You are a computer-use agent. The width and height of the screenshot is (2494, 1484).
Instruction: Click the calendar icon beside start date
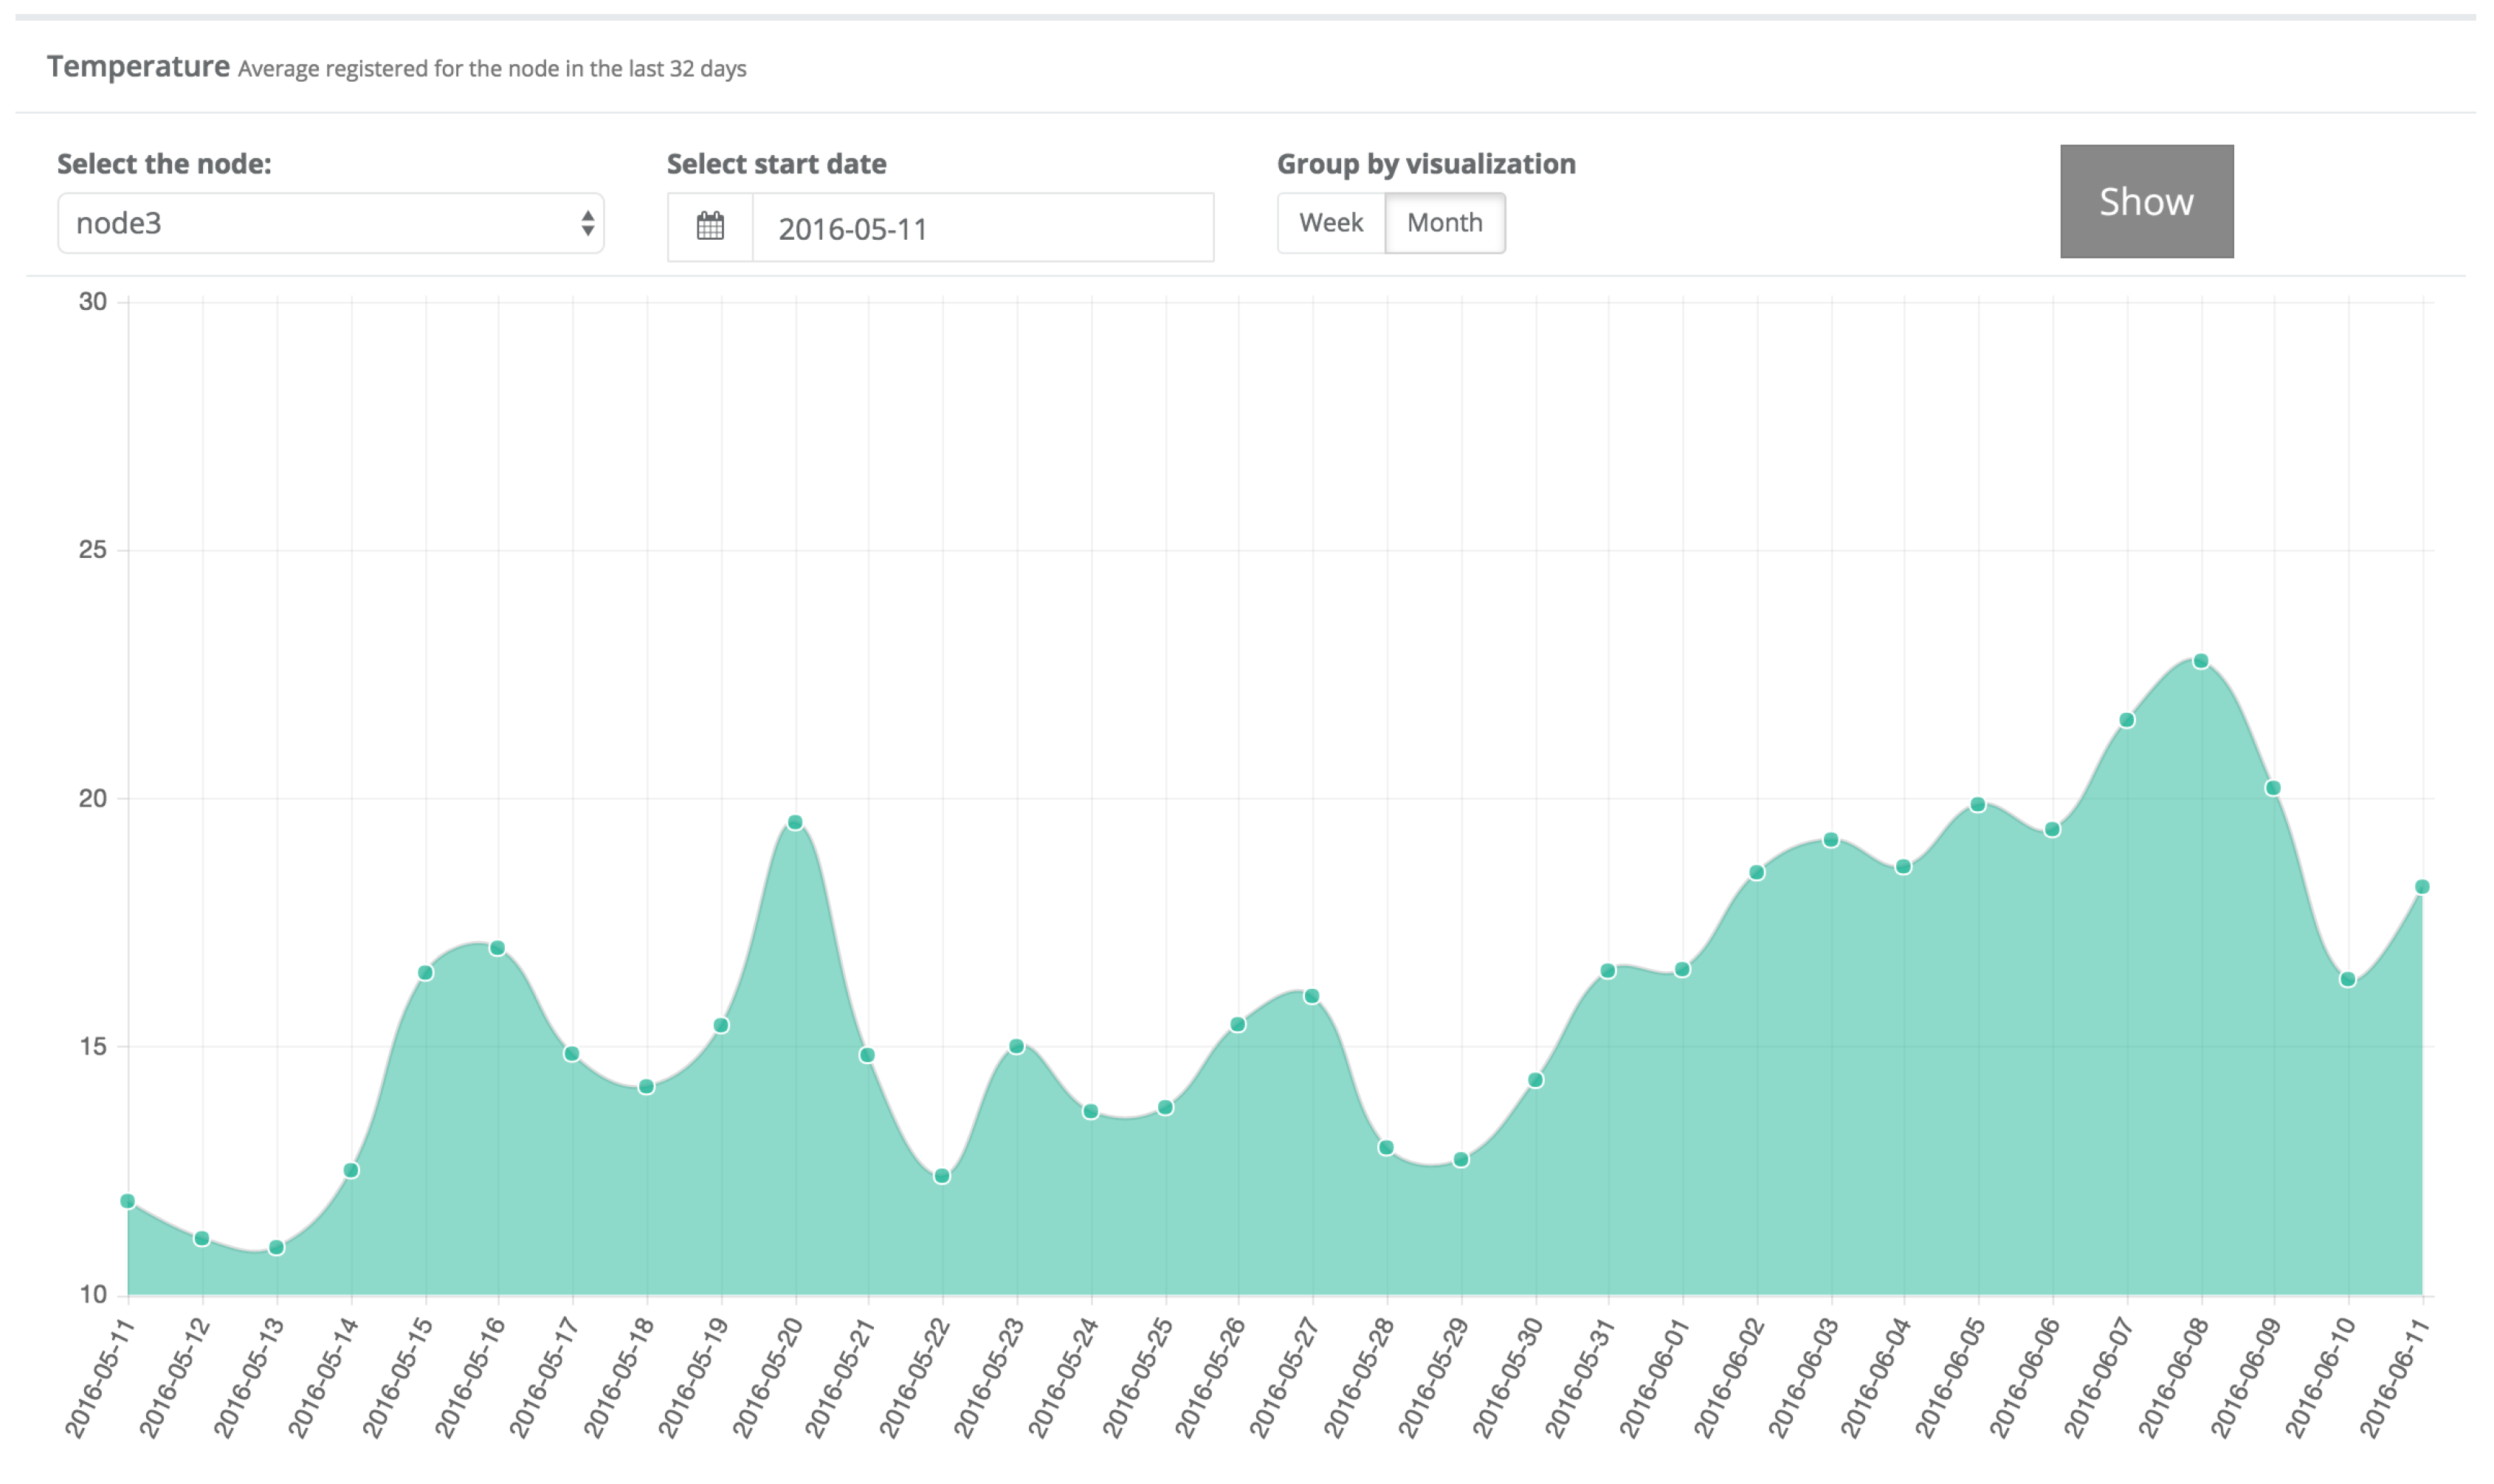710,227
